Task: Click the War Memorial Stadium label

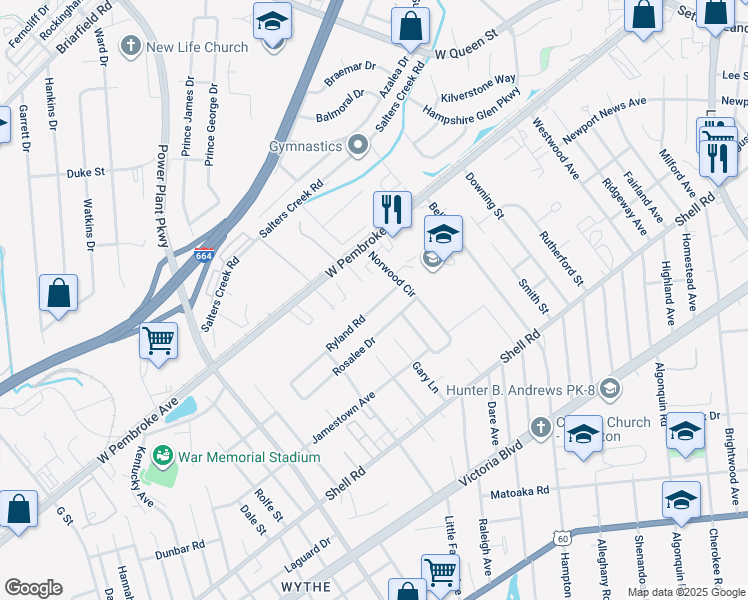Action: pyautogui.click(x=249, y=457)
